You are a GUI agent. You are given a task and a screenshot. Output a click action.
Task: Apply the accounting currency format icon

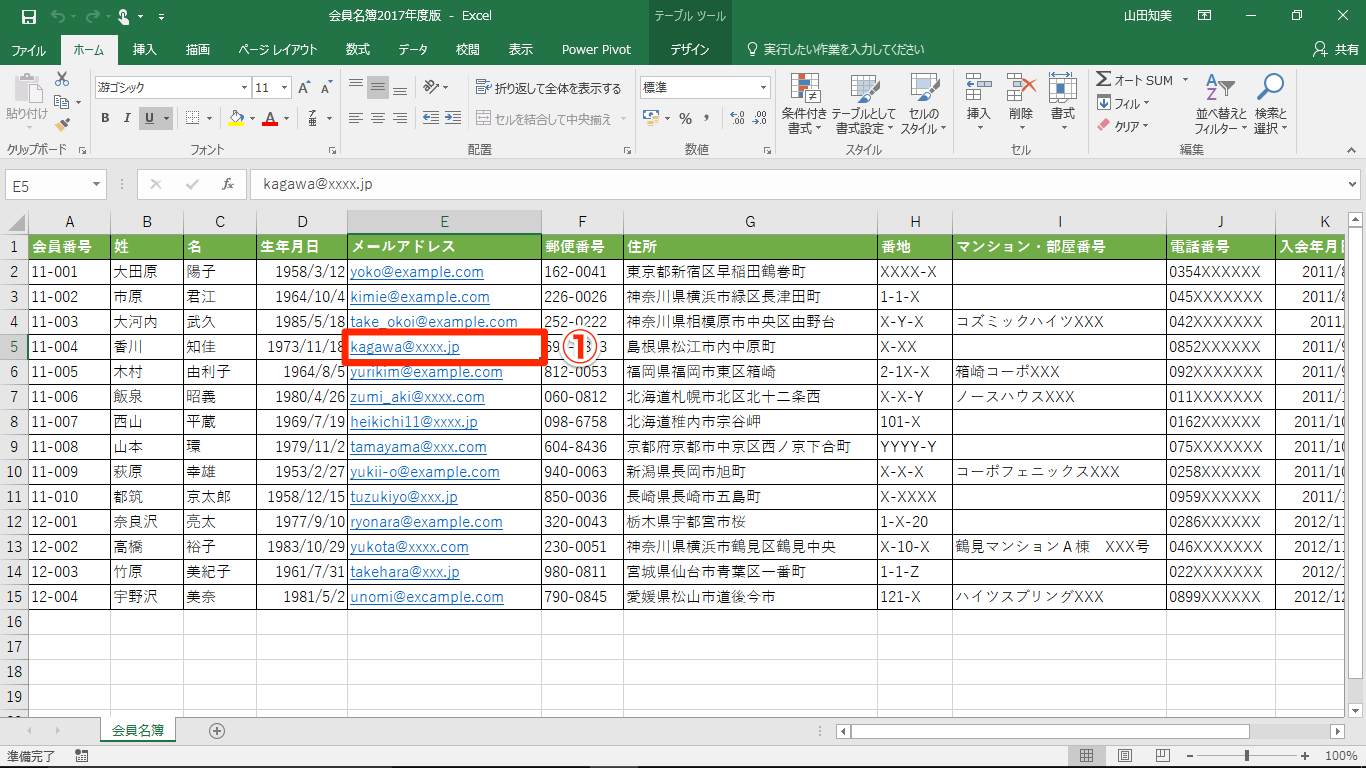tap(652, 118)
